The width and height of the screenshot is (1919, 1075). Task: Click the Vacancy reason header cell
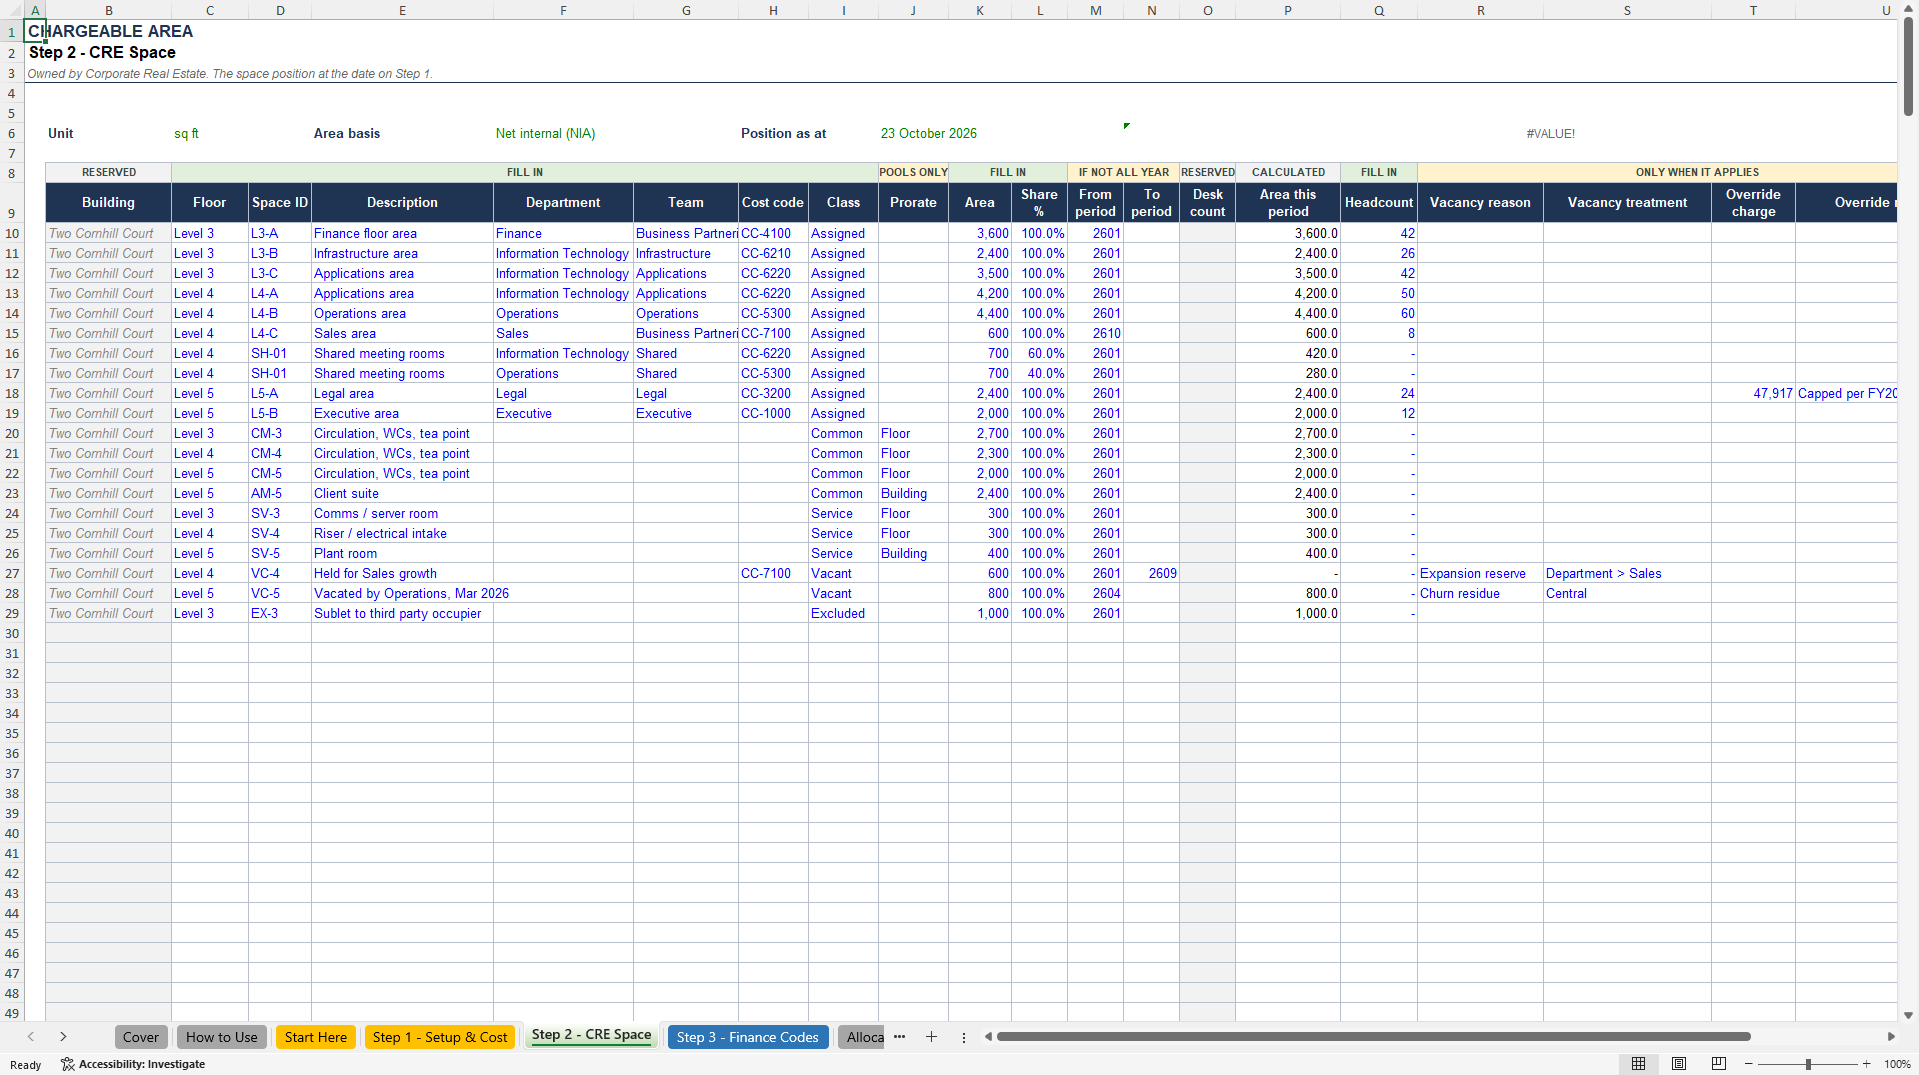coord(1480,202)
